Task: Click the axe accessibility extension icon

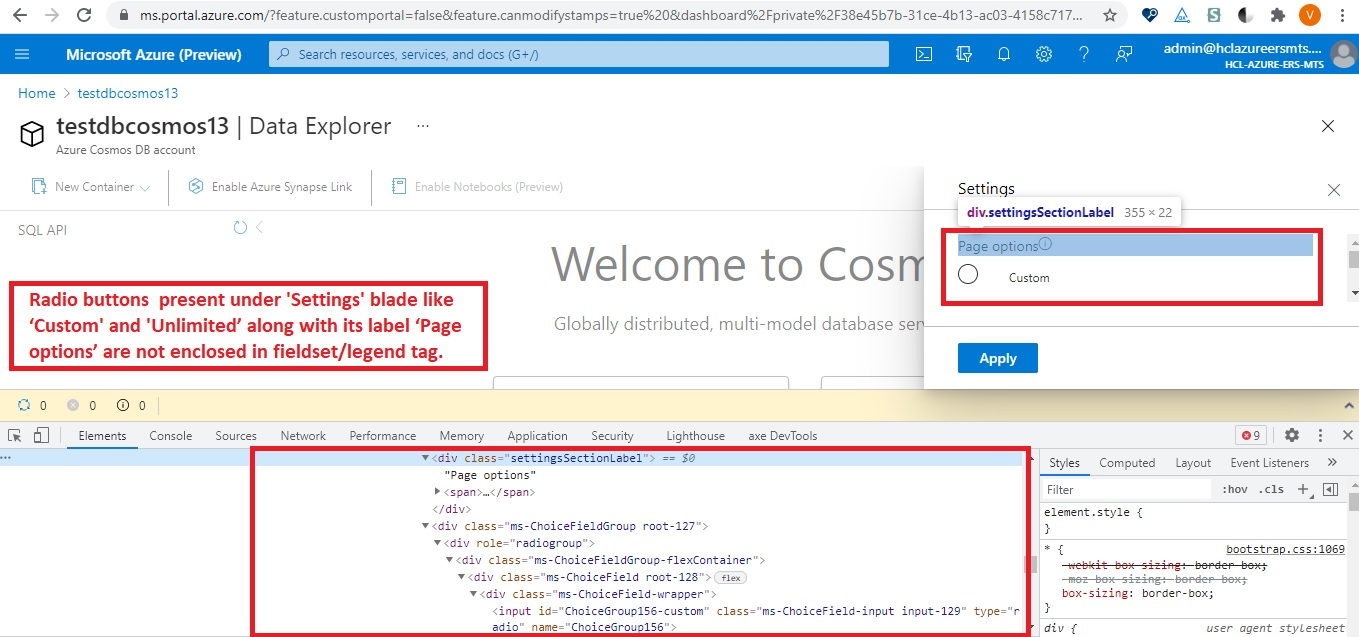Action: point(1181,16)
